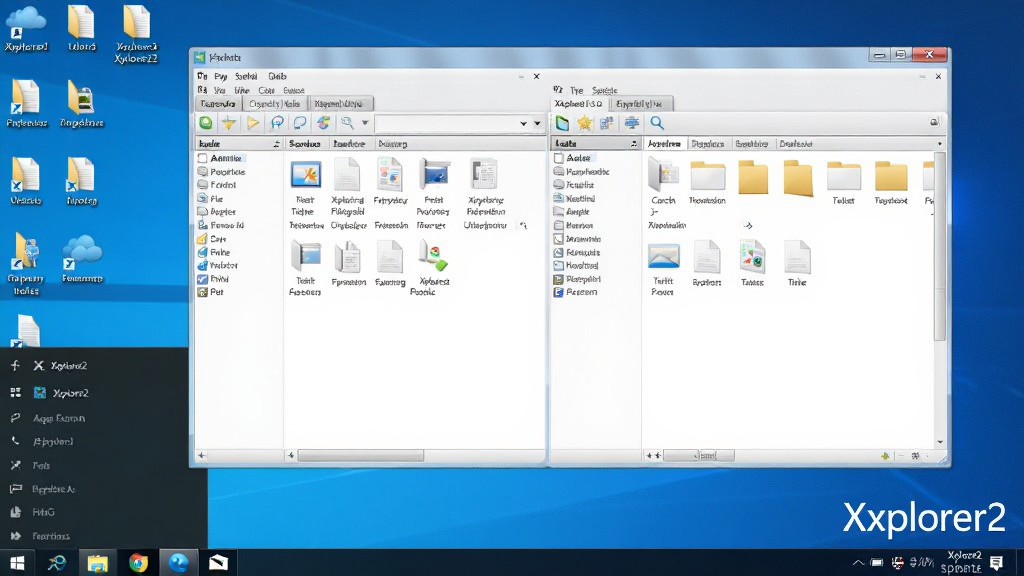
Task: Click the blue magnifier icon in right pane toolbar
Action: tap(656, 123)
